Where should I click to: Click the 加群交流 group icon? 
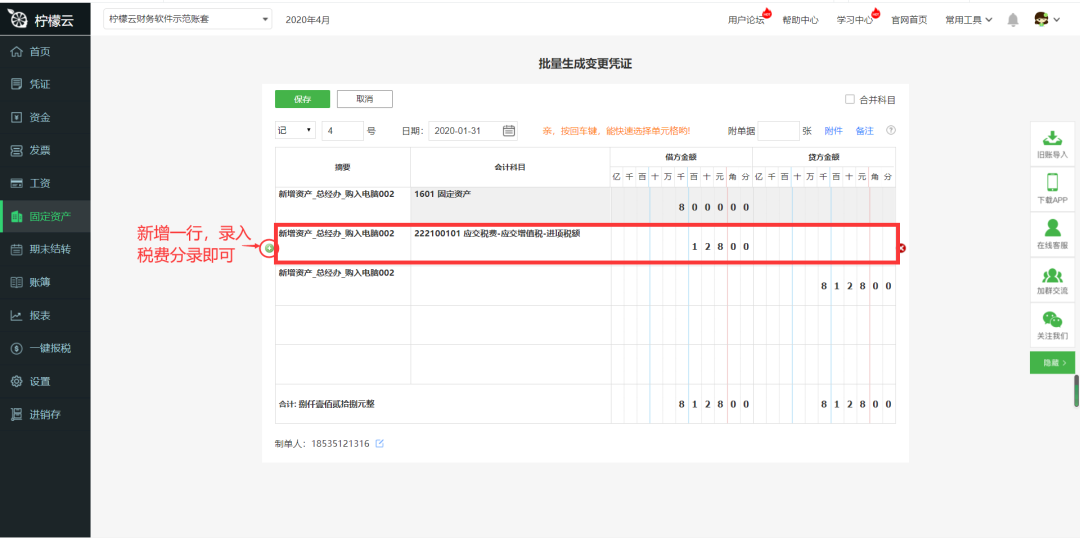point(1052,275)
